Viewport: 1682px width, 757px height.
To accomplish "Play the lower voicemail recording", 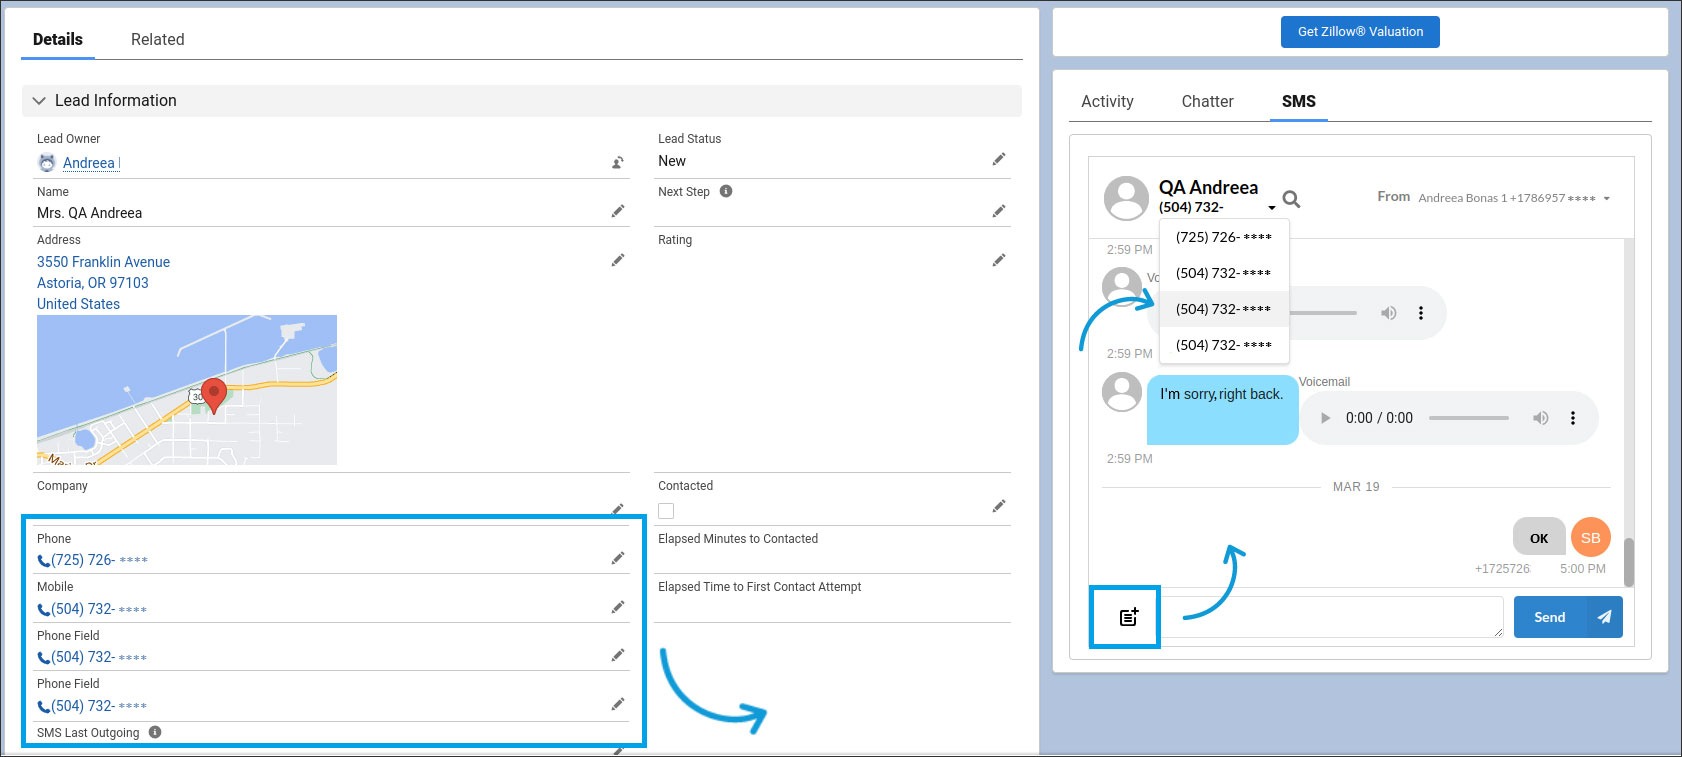I will [1325, 418].
